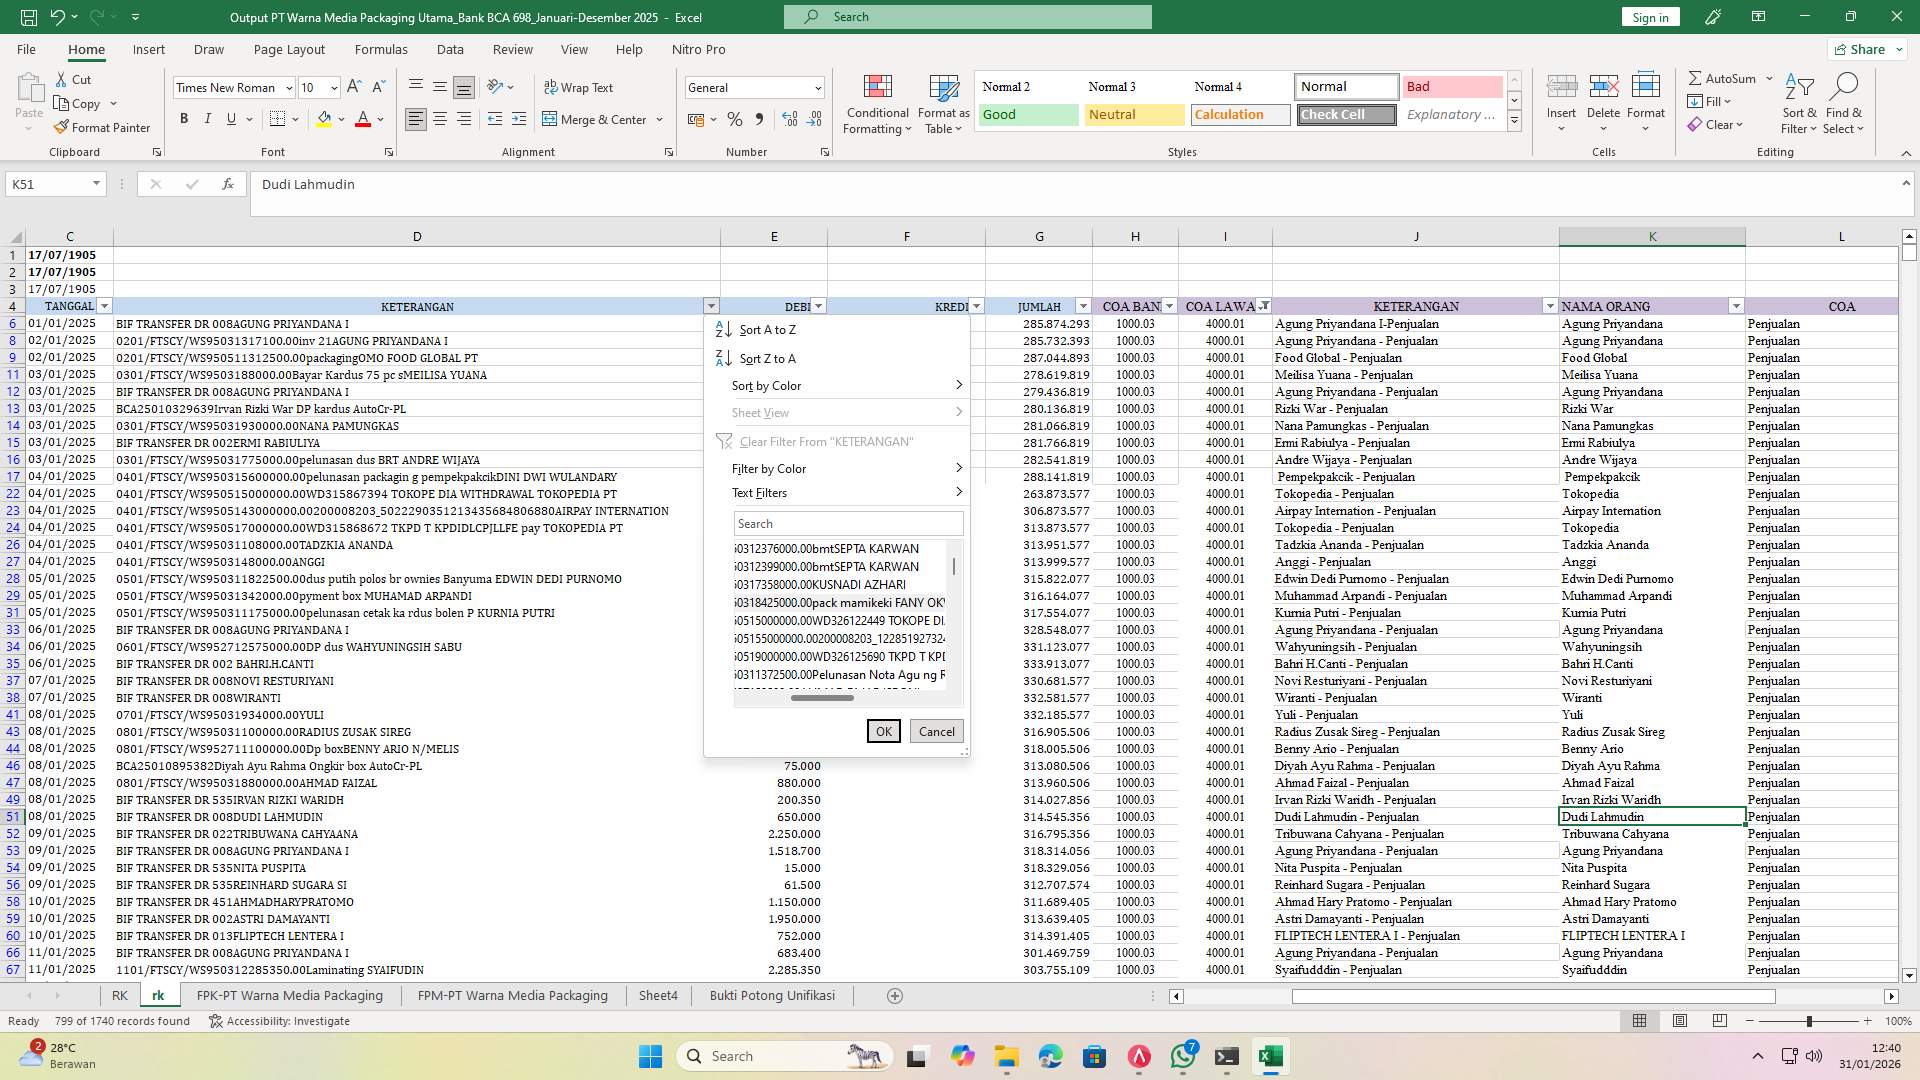Toggle bold formatting
Viewport: 1920px width, 1080px height.
click(184, 118)
